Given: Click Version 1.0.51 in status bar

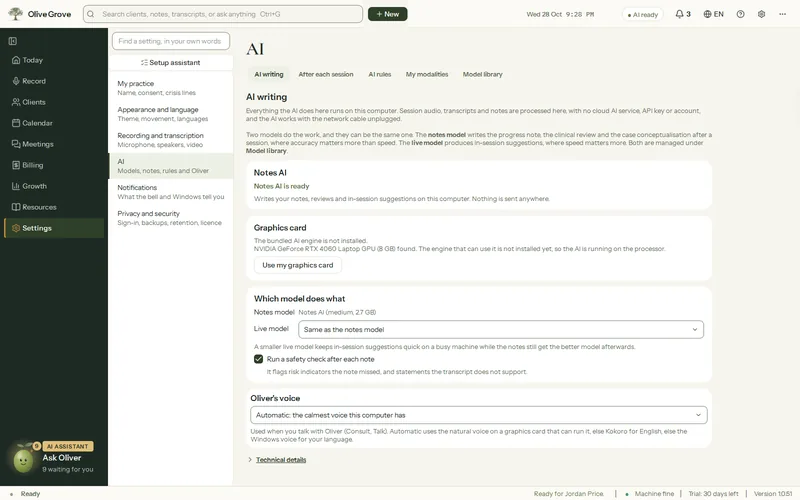Looking at the screenshot, I should click(x=773, y=494).
